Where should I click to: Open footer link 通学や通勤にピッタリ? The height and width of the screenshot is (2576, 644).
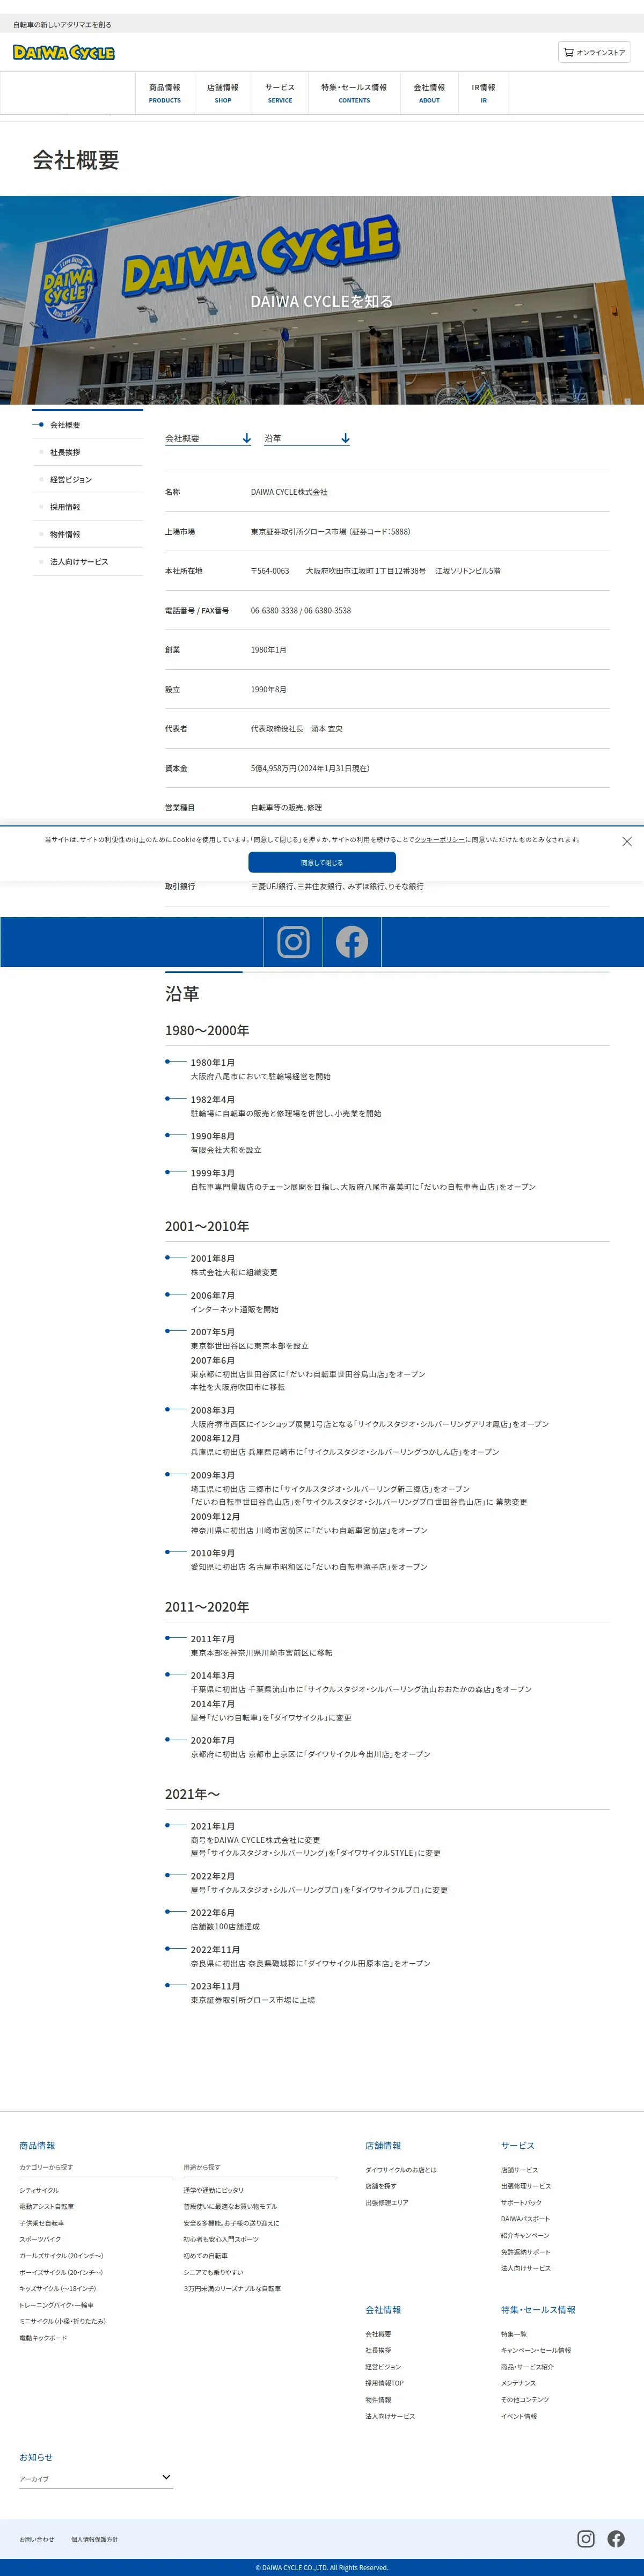213,2190
